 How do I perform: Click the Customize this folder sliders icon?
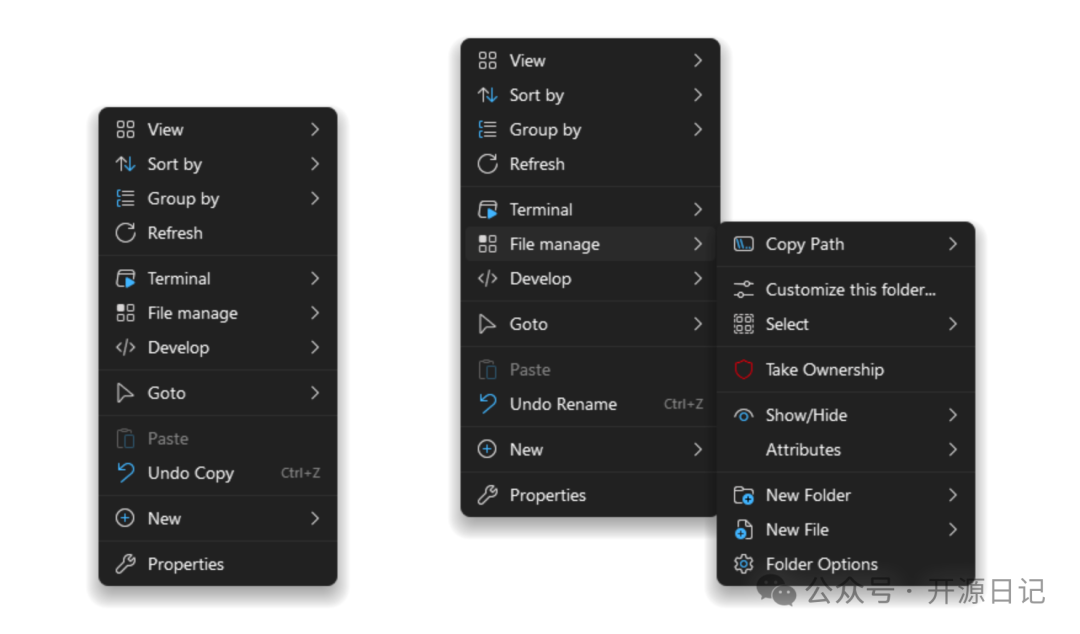pos(743,290)
